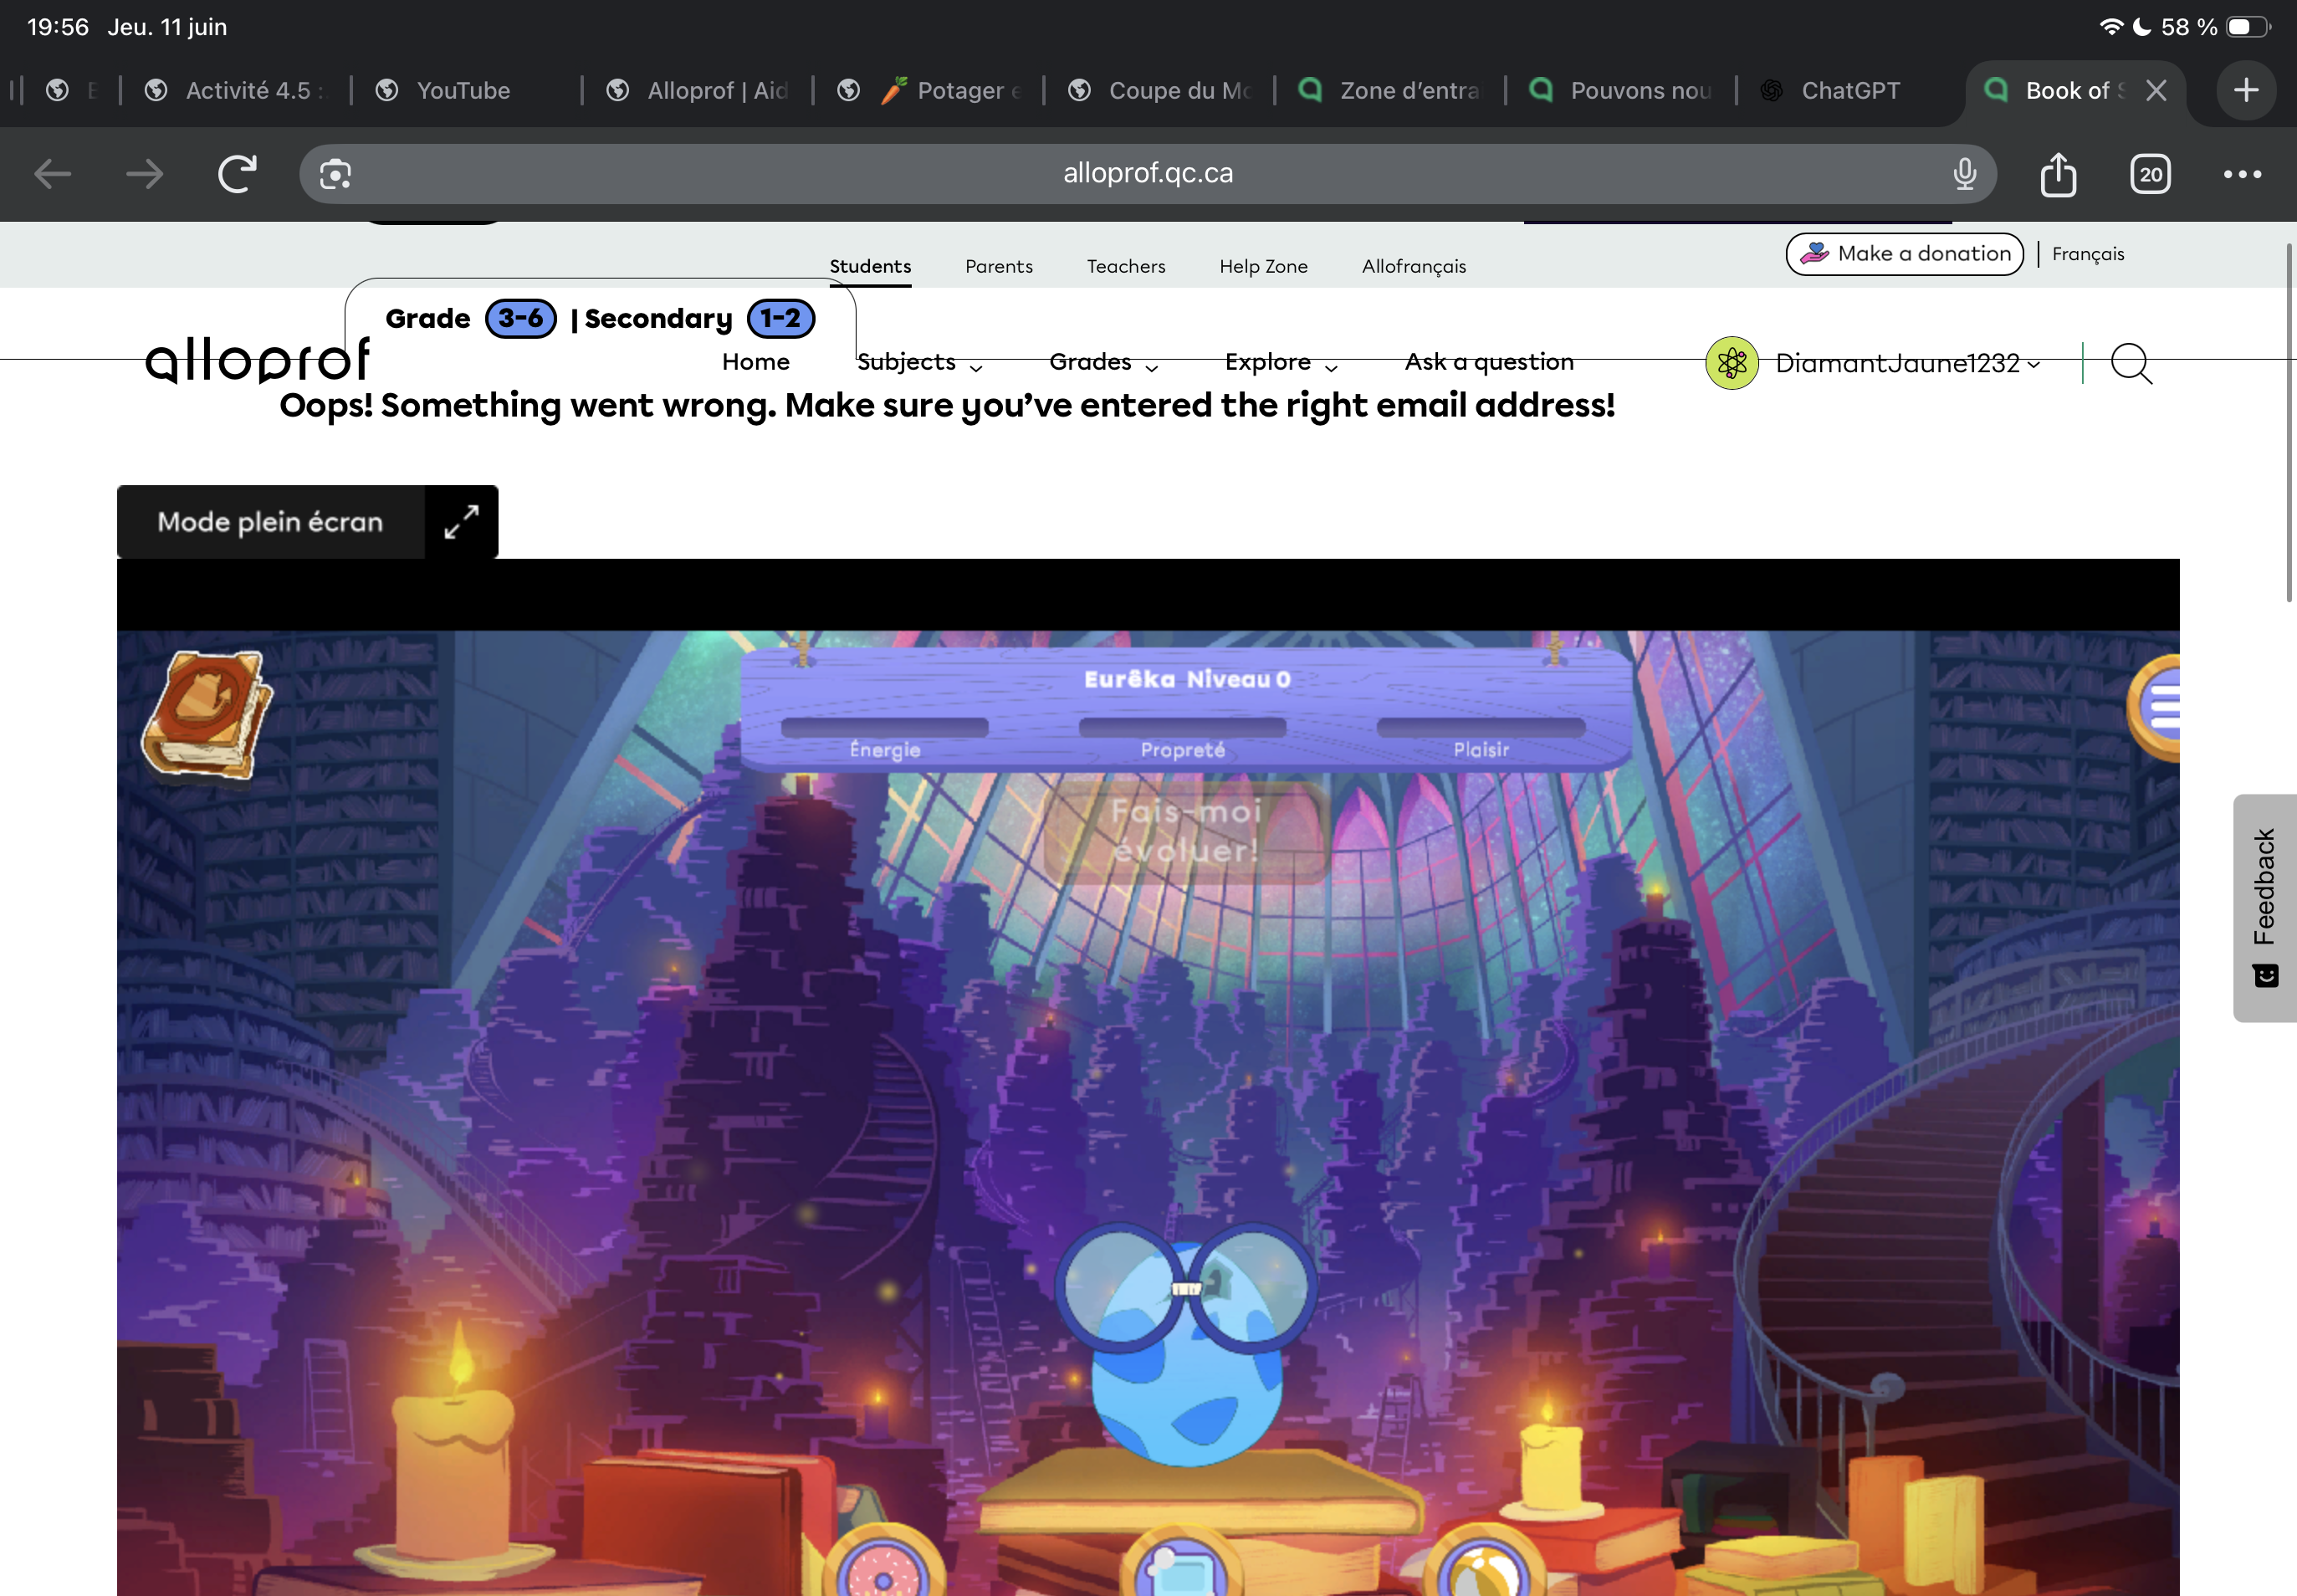Tap the blue egg creature with glasses
The image size is (2297, 1596).
pyautogui.click(x=1186, y=1345)
